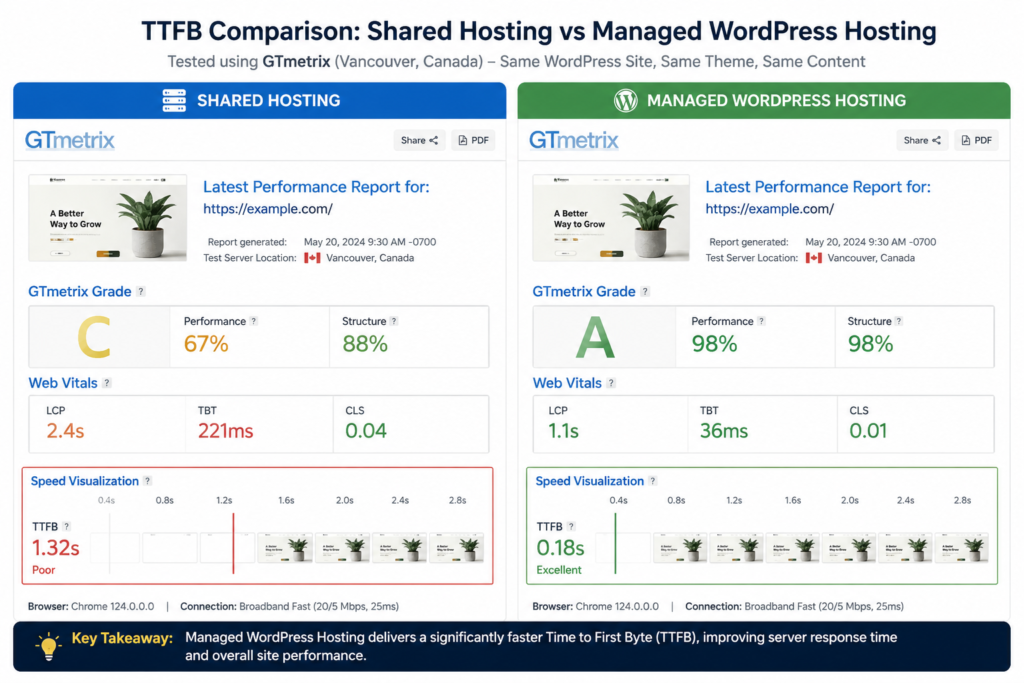Click Speed Visualization help icon, Managed WordPress
The height and width of the screenshot is (683, 1024).
[x=652, y=481]
